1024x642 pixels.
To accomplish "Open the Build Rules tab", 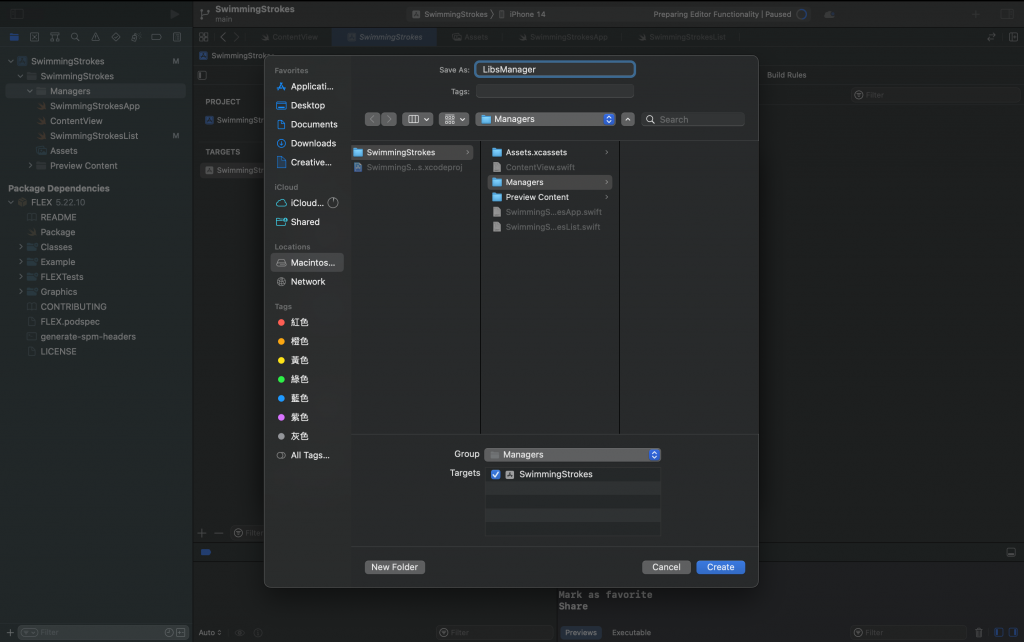I will [x=786, y=75].
